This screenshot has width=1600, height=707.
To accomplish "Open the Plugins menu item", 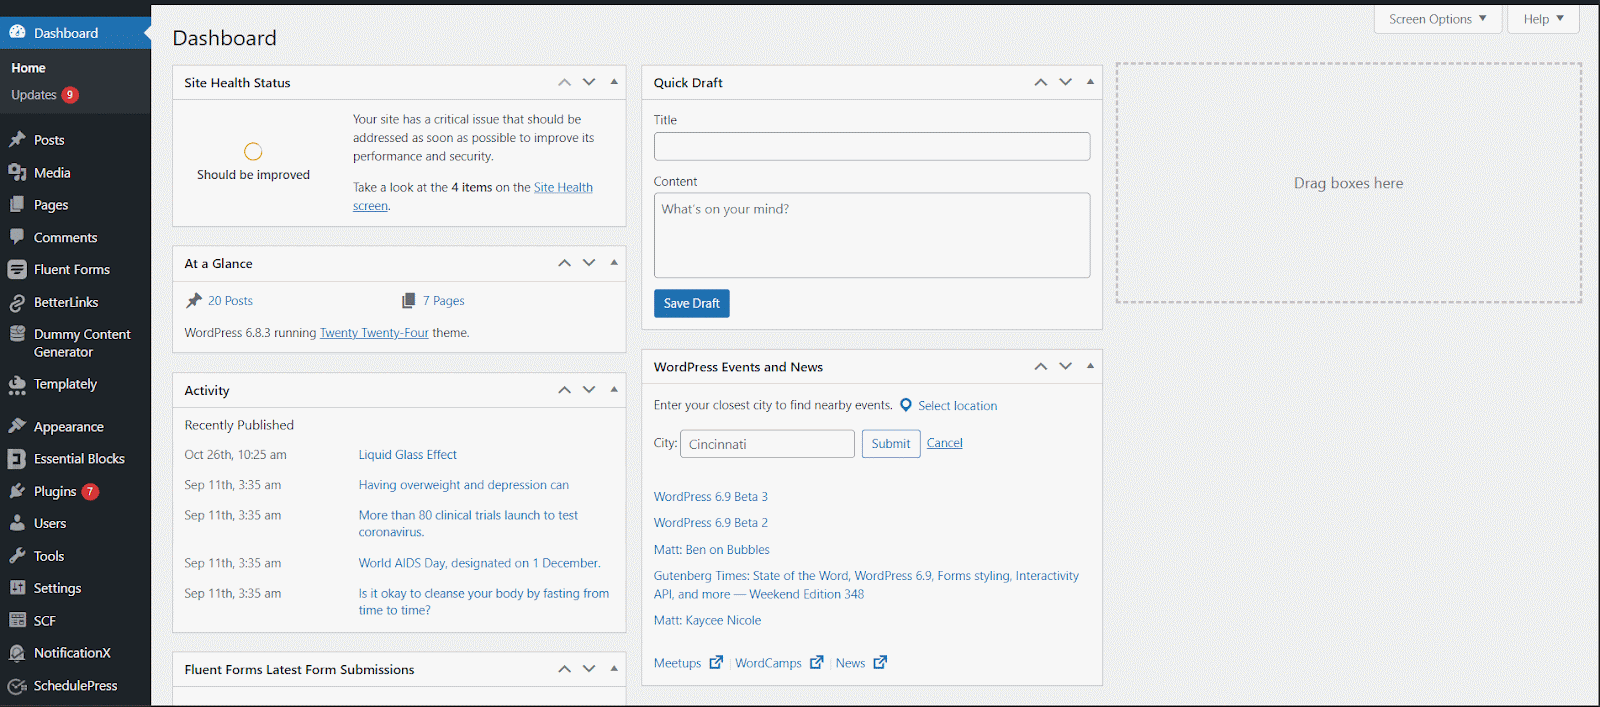I will [x=55, y=491].
